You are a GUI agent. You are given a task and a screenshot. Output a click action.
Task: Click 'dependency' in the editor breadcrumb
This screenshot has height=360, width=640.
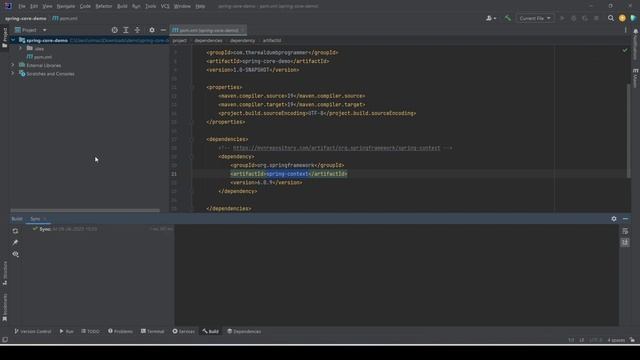(242, 41)
